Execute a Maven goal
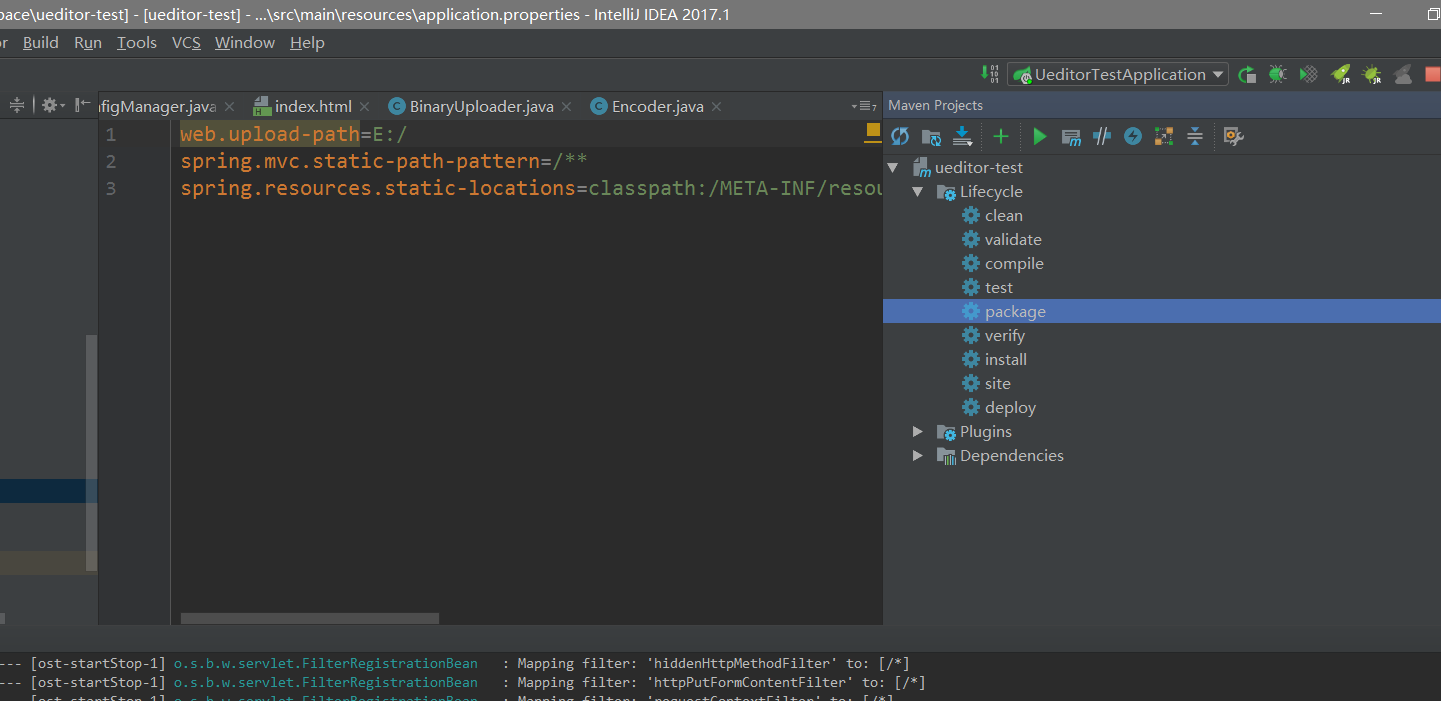This screenshot has height=701, width=1441. click(1071, 136)
